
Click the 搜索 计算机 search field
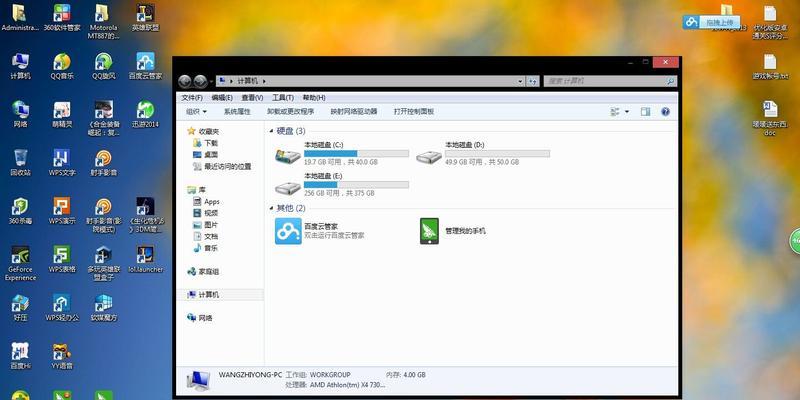[610, 81]
